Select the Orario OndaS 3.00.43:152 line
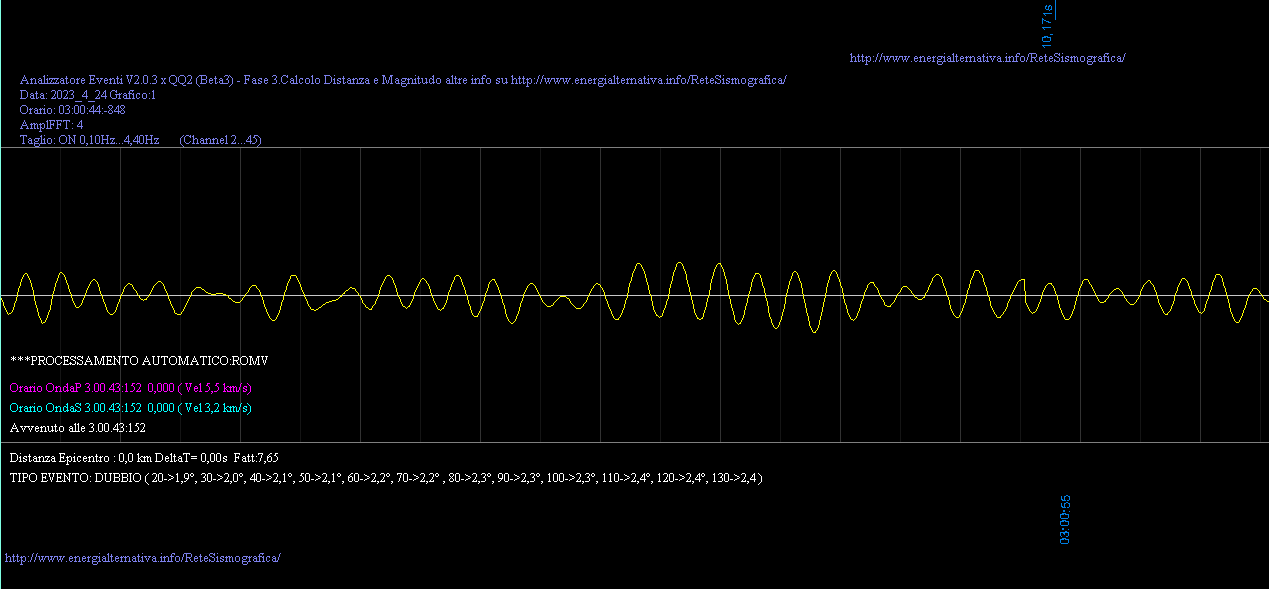Viewport: 1269px width, 589px height. pyautogui.click(x=131, y=408)
